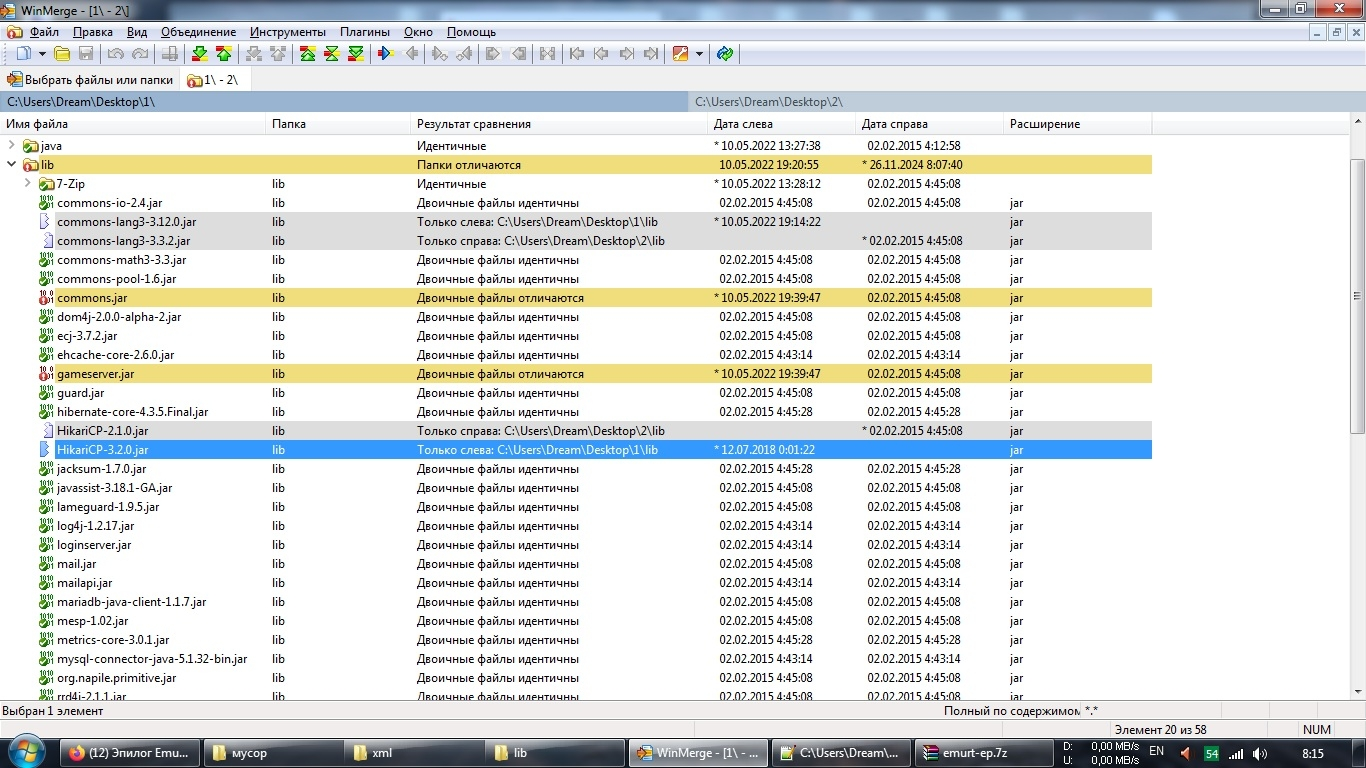Open the Файл menu
1366x768 pixels.
point(45,32)
